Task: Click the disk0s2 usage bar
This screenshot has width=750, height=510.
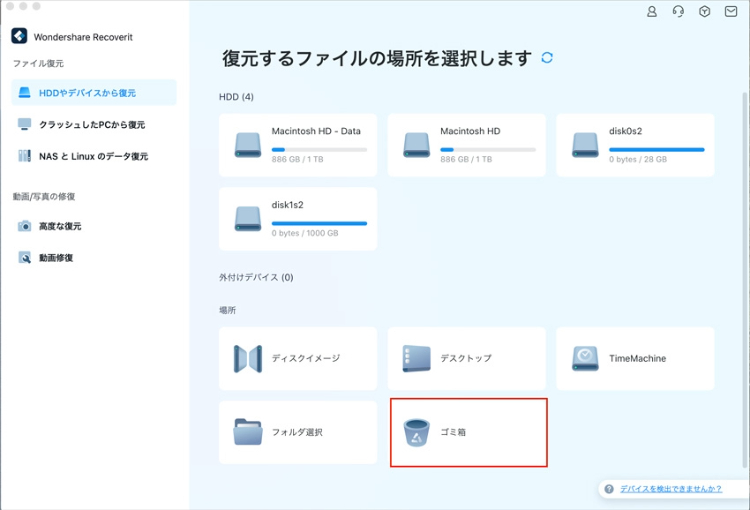Action: pyautogui.click(x=656, y=150)
